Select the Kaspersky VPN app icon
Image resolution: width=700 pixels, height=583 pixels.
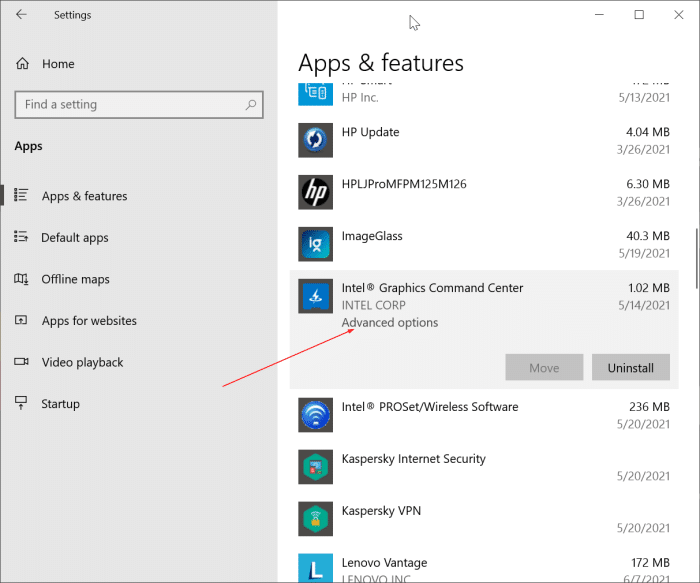tap(315, 519)
